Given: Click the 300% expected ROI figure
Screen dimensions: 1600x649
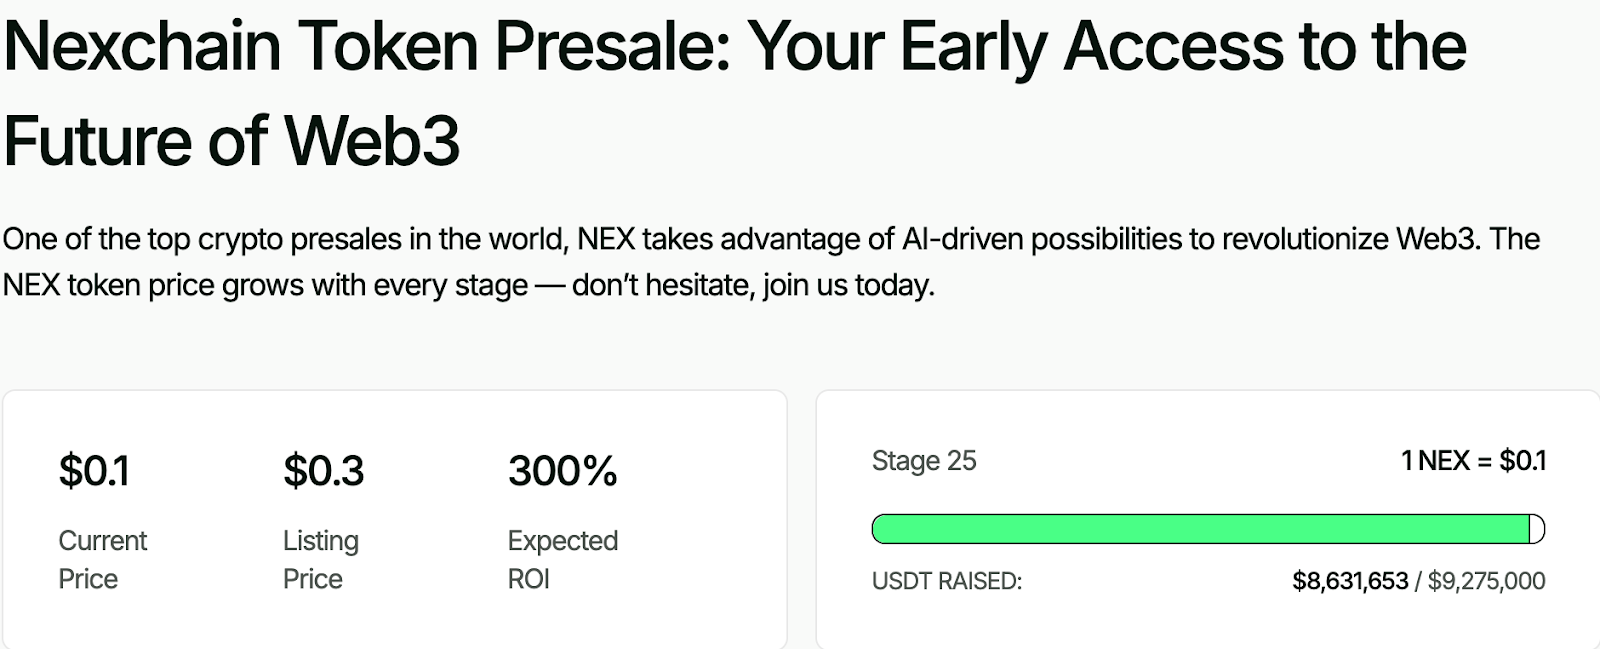Looking at the screenshot, I should (562, 471).
